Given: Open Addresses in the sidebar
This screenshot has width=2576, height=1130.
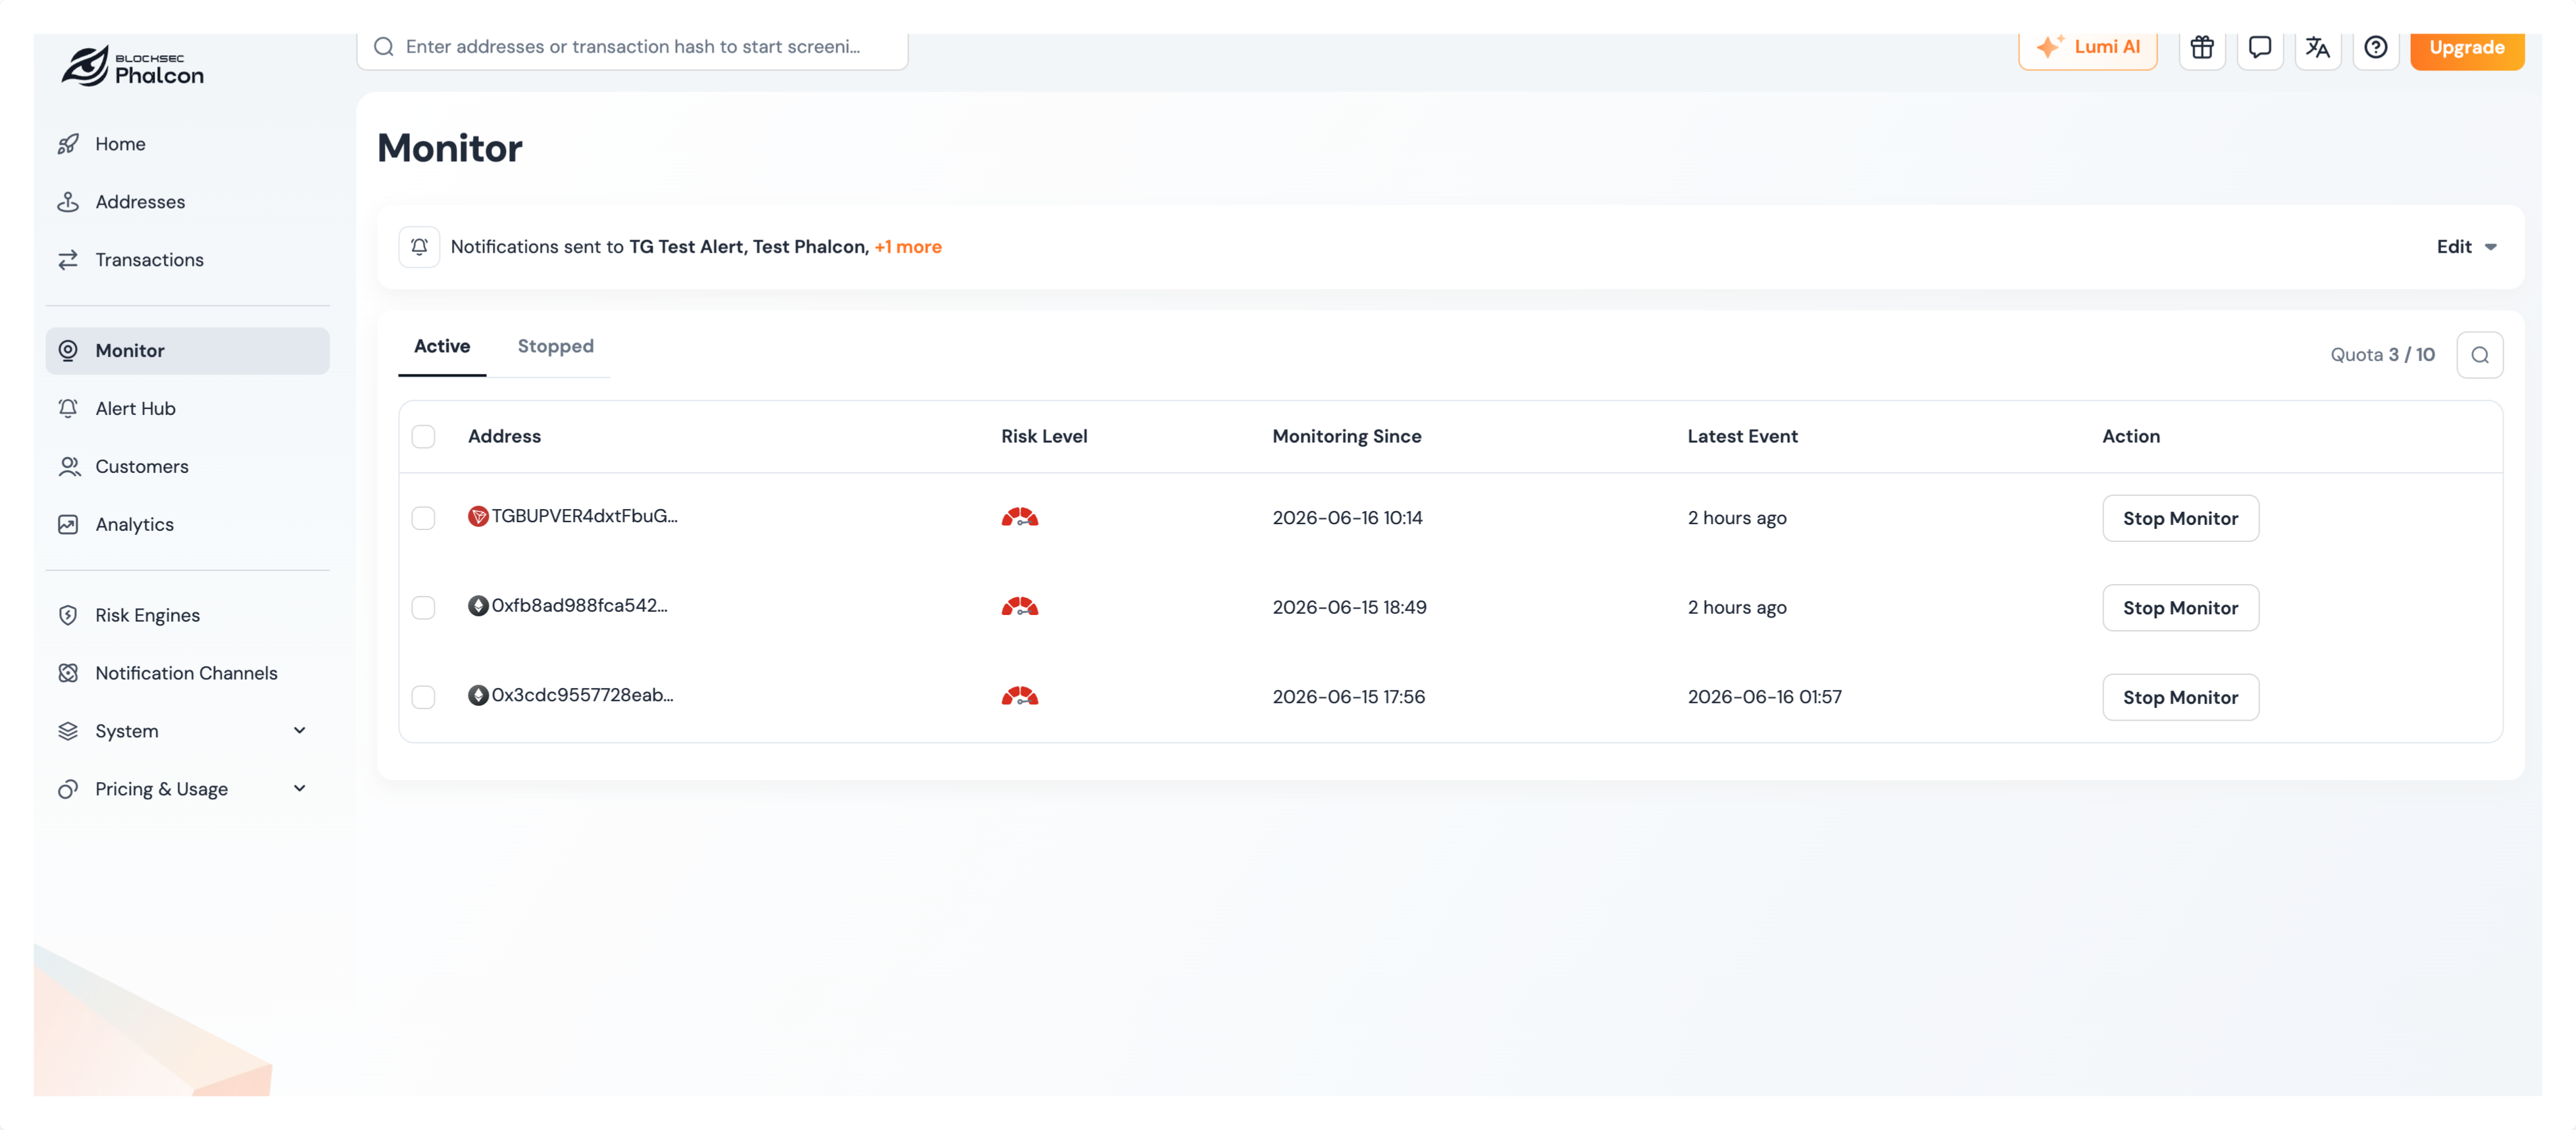Looking at the screenshot, I should pos(187,202).
